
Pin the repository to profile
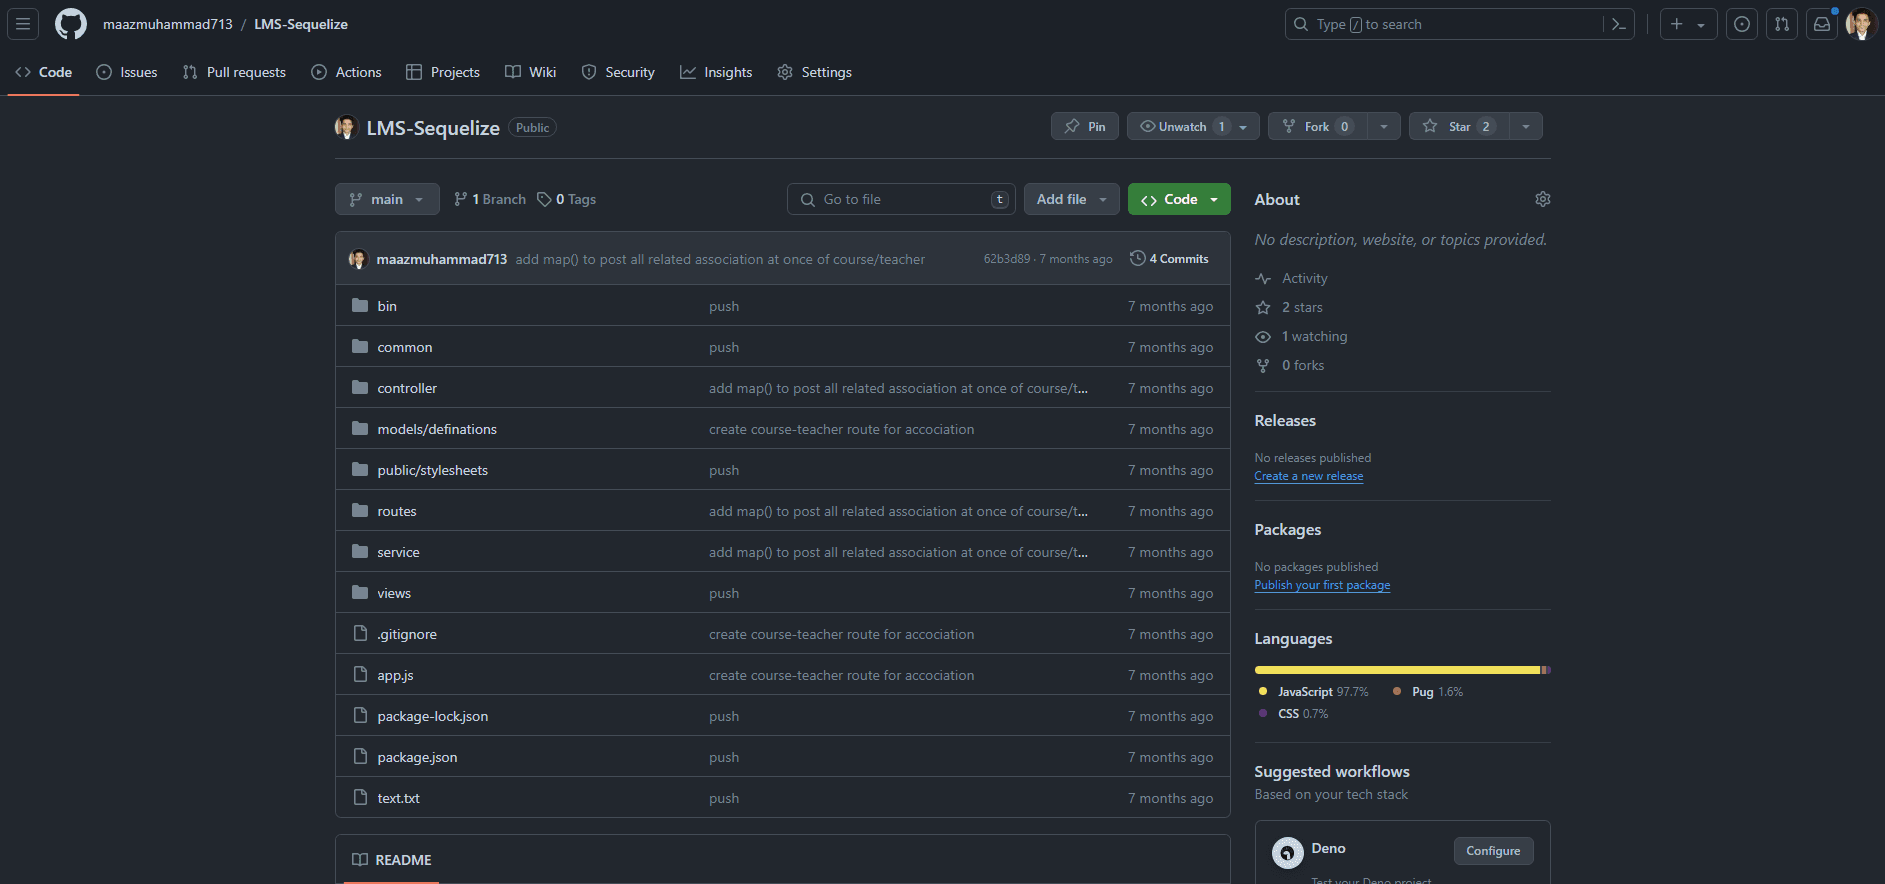pyautogui.click(x=1085, y=126)
